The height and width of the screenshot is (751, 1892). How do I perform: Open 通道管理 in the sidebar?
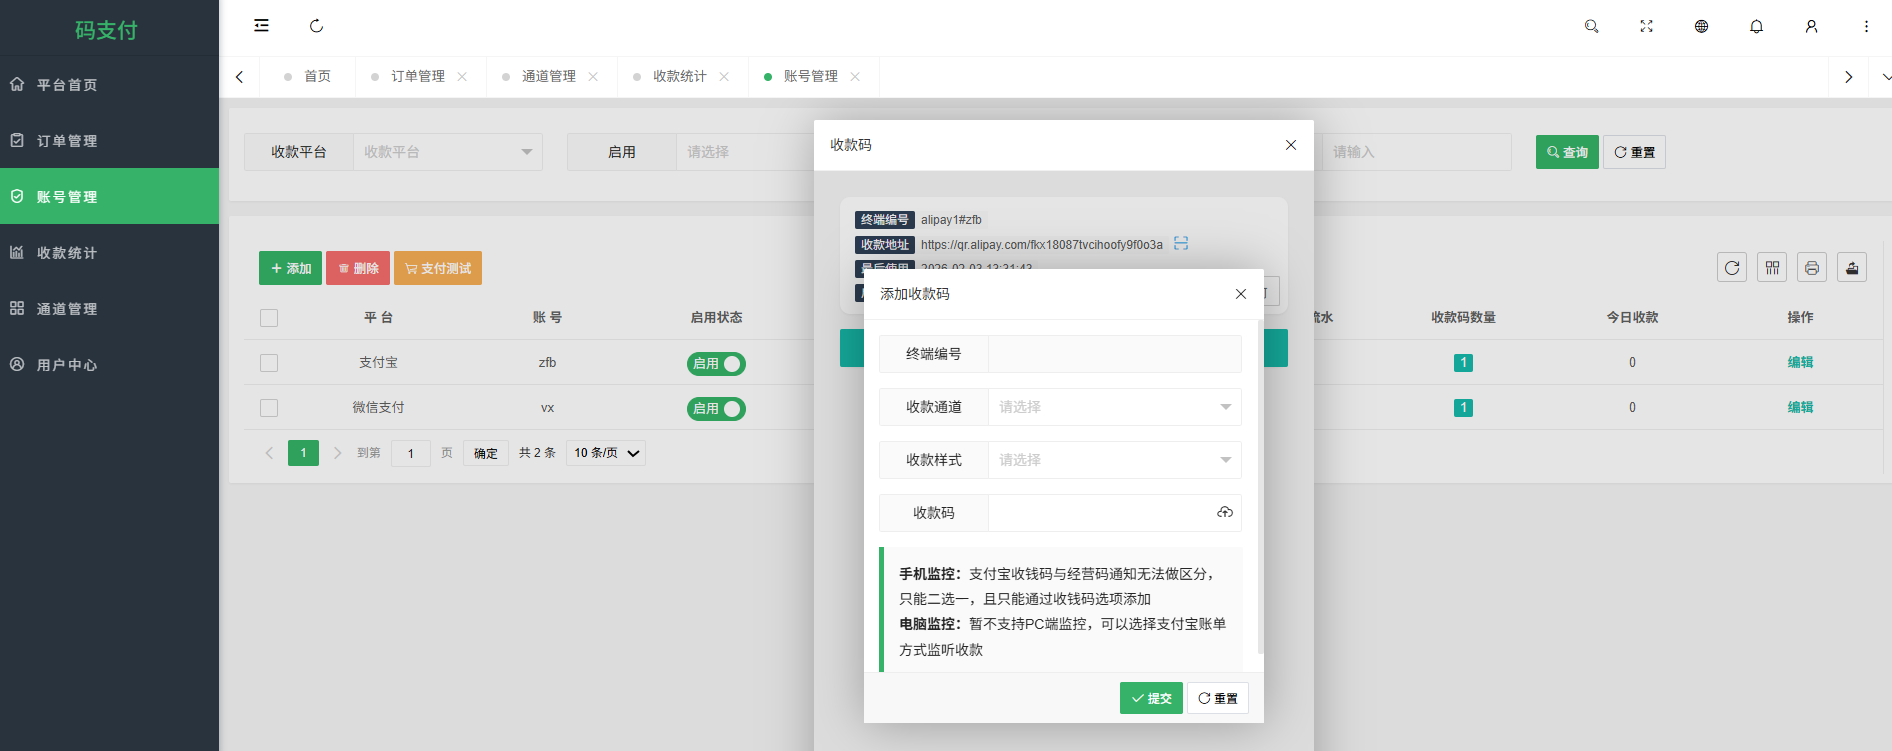pos(109,308)
